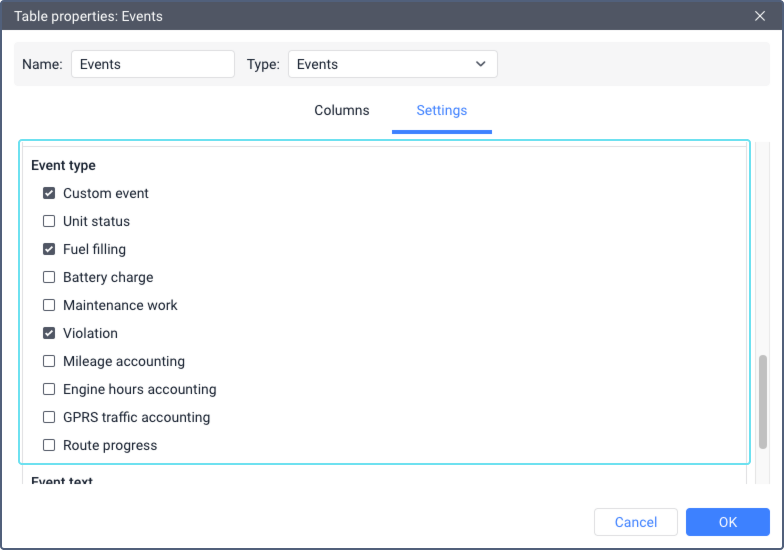784x550 pixels.
Task: Enable Maintenance work event type
Action: 49,305
